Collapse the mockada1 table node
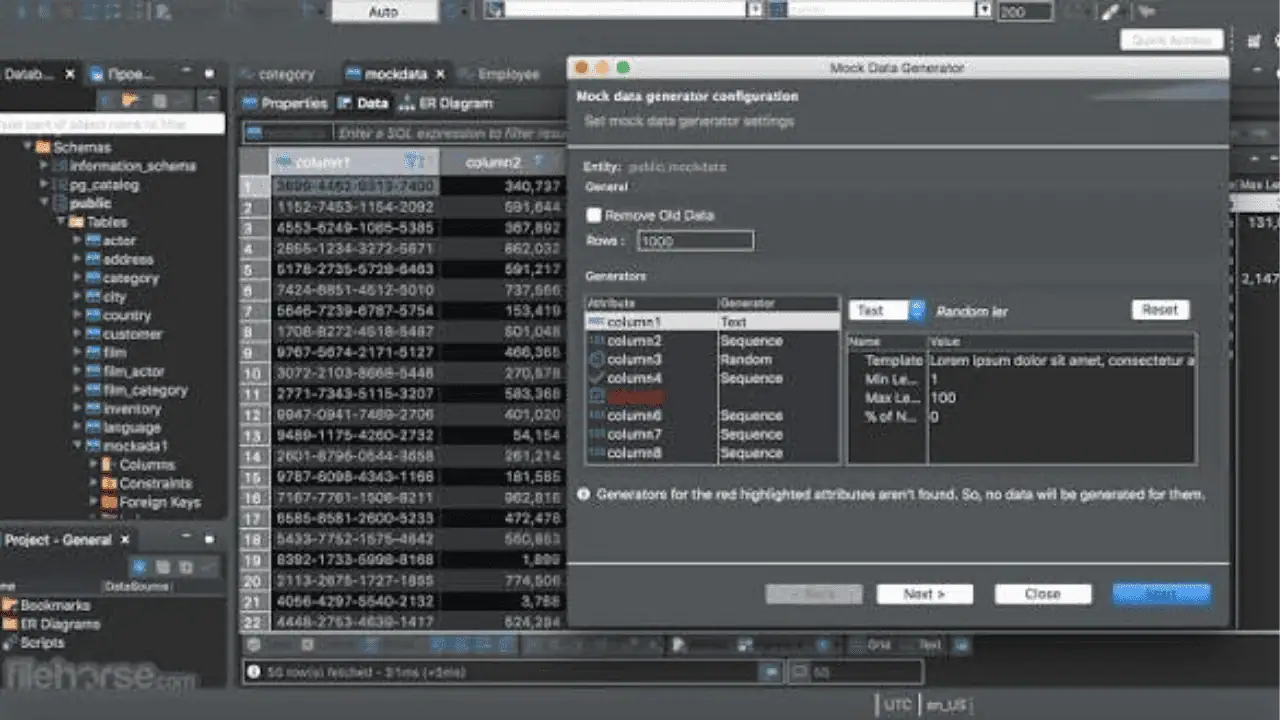The image size is (1280, 720). pos(77,446)
